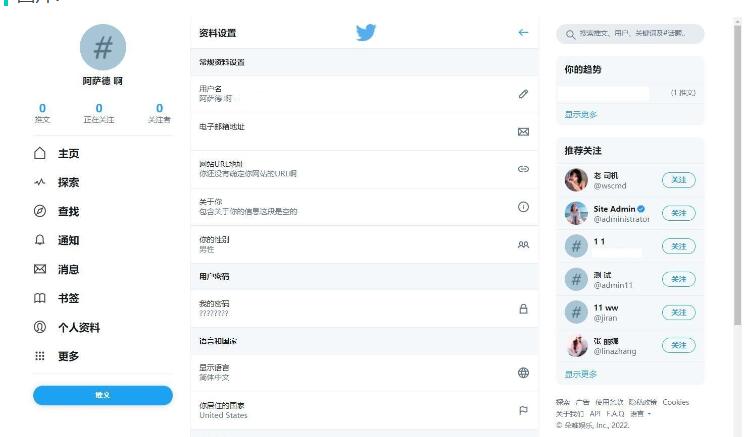Click the @administrator handle text
This screenshot has width=744, height=437.
pos(622,219)
